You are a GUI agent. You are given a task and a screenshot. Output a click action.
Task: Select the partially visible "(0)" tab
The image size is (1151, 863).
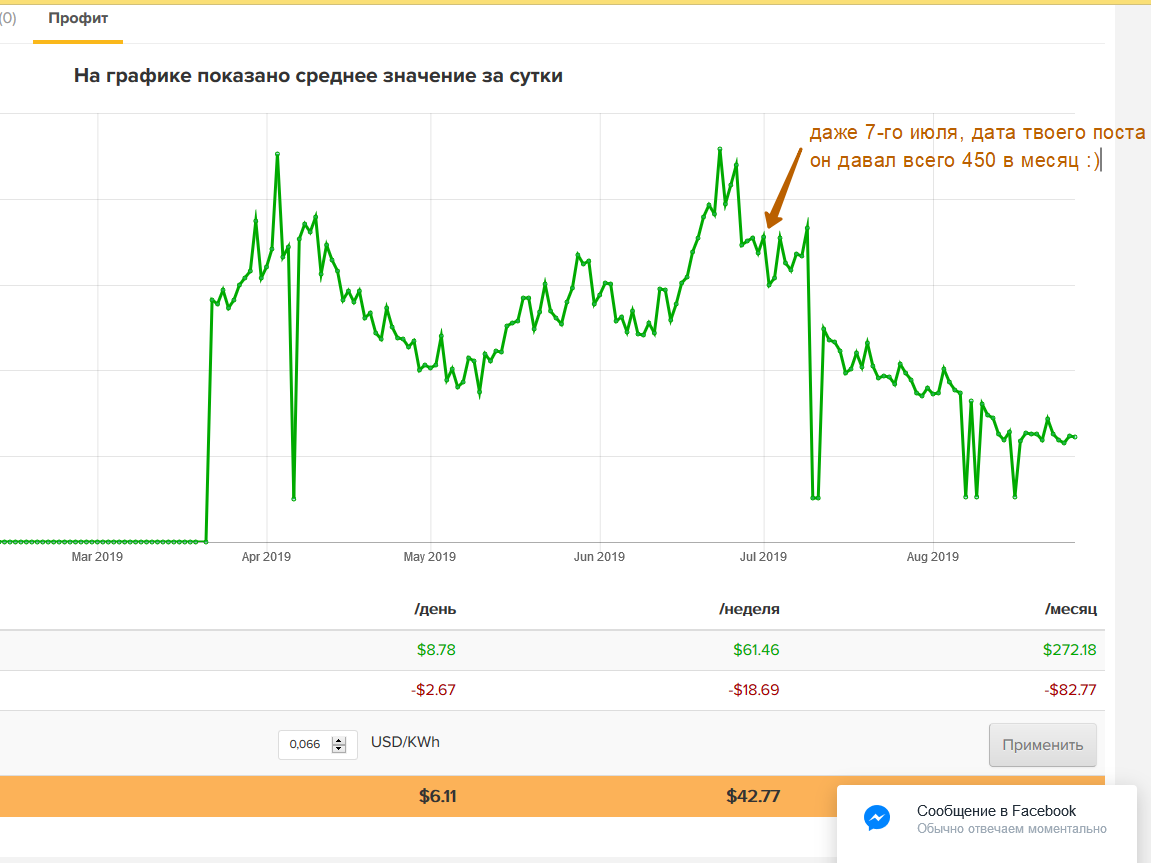coord(8,18)
